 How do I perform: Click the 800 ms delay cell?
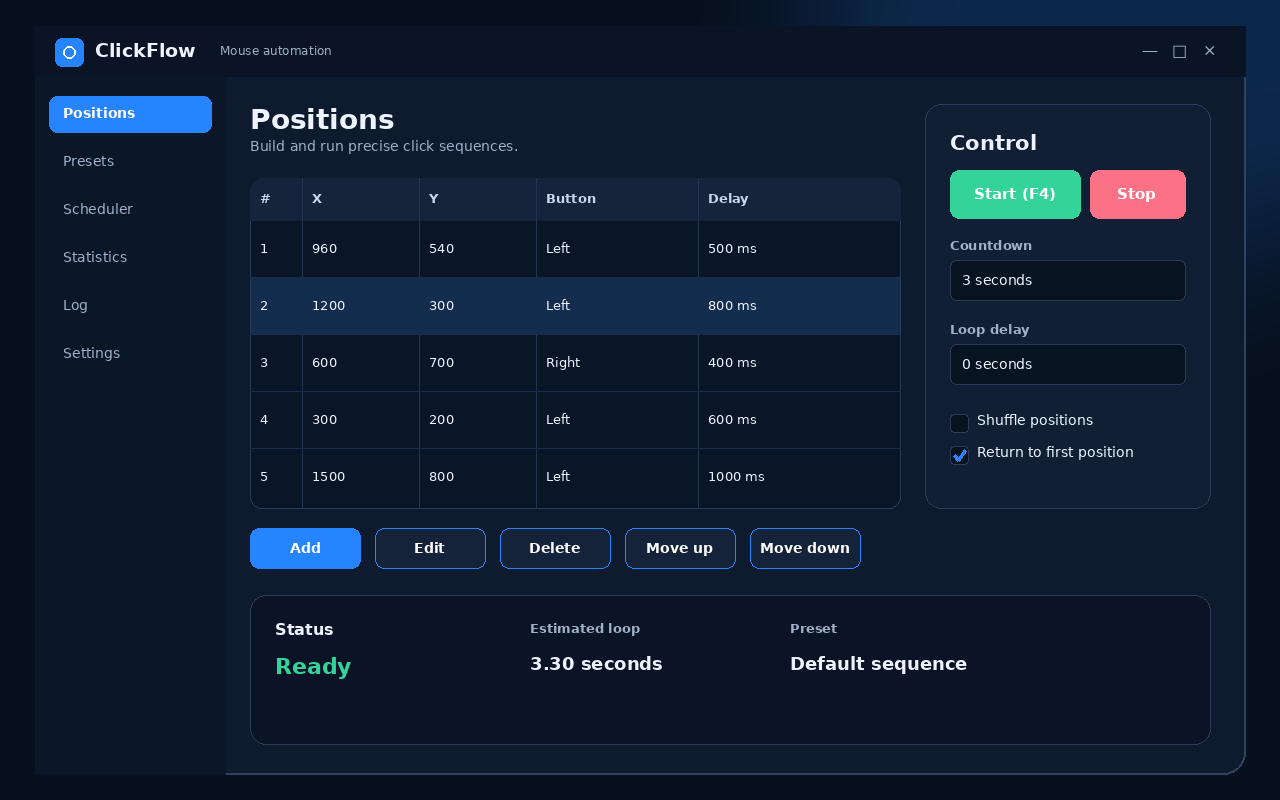click(x=799, y=306)
